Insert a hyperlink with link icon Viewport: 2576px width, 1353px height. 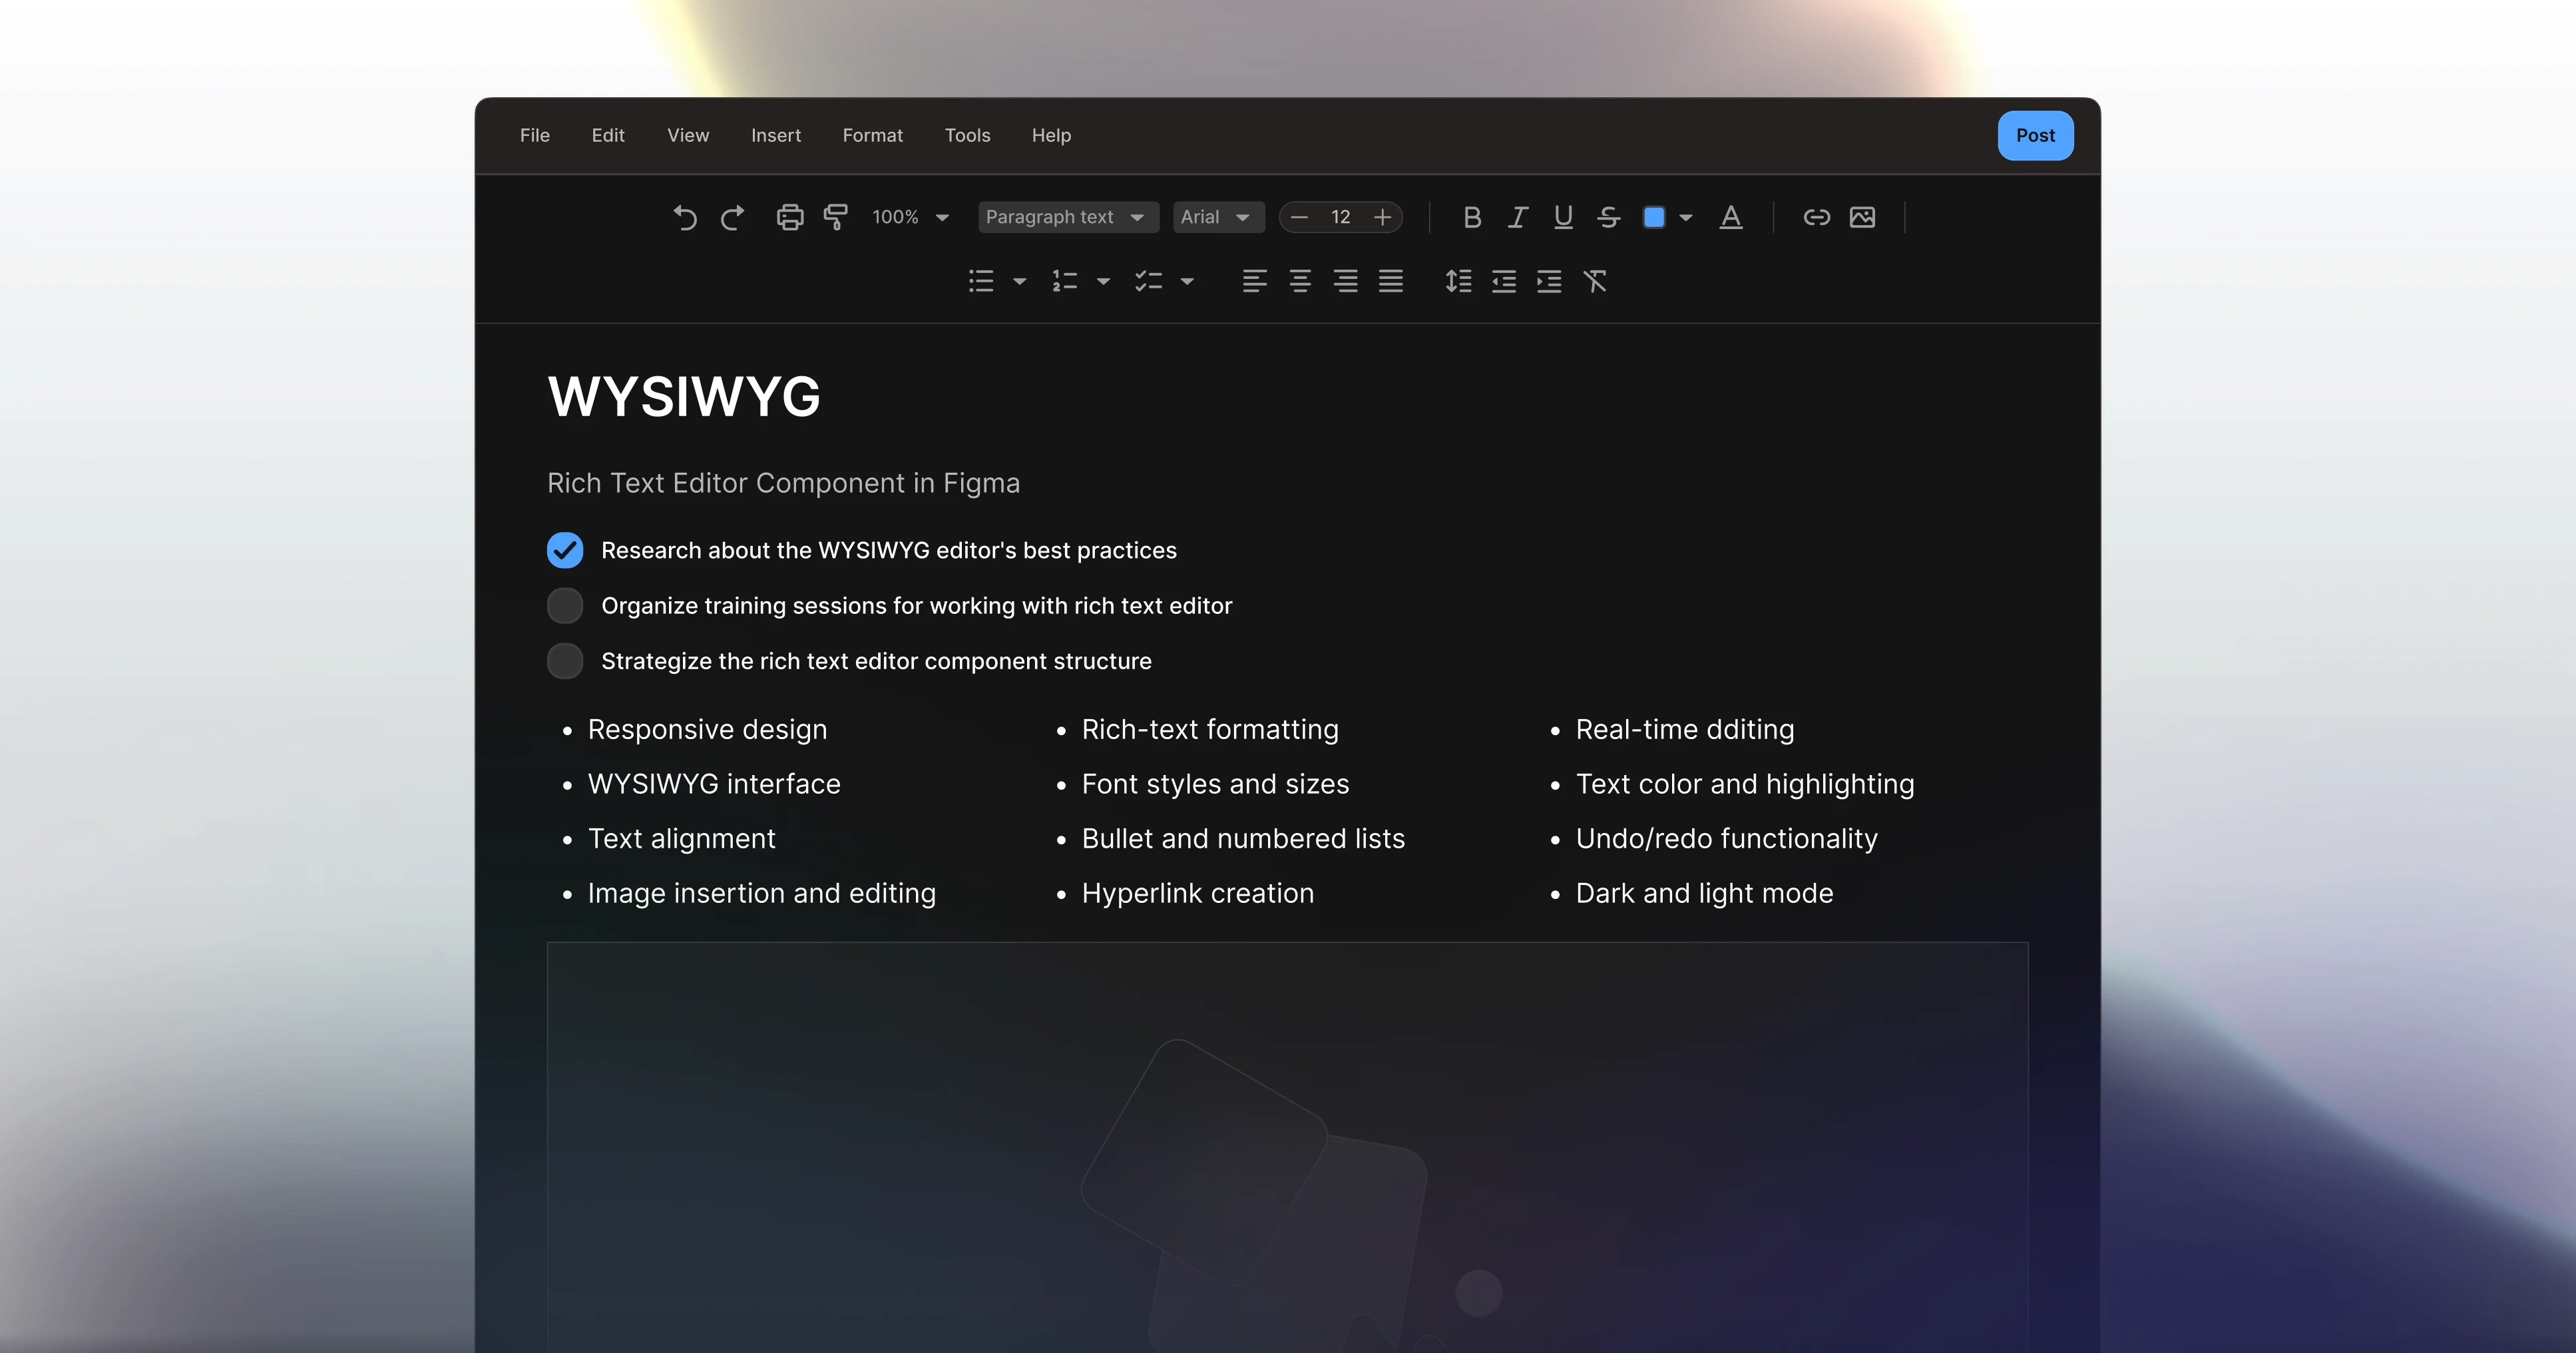(1817, 217)
